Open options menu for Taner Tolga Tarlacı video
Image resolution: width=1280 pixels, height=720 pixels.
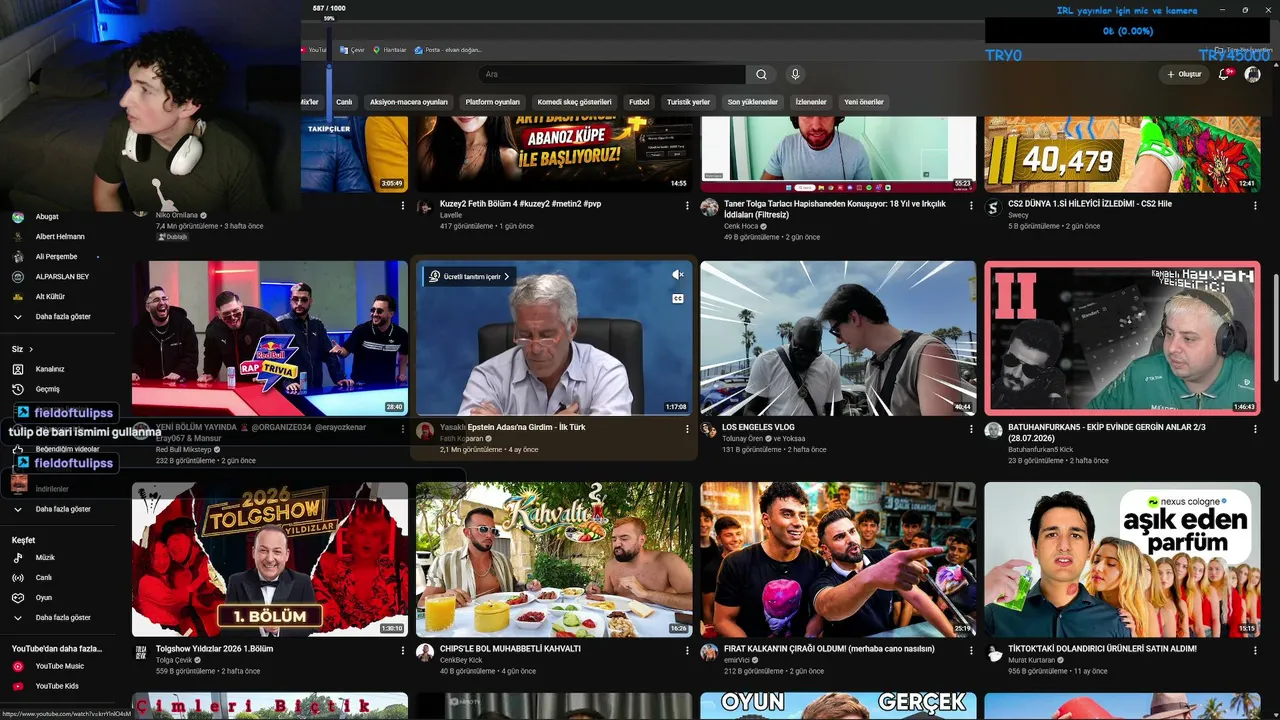971,205
